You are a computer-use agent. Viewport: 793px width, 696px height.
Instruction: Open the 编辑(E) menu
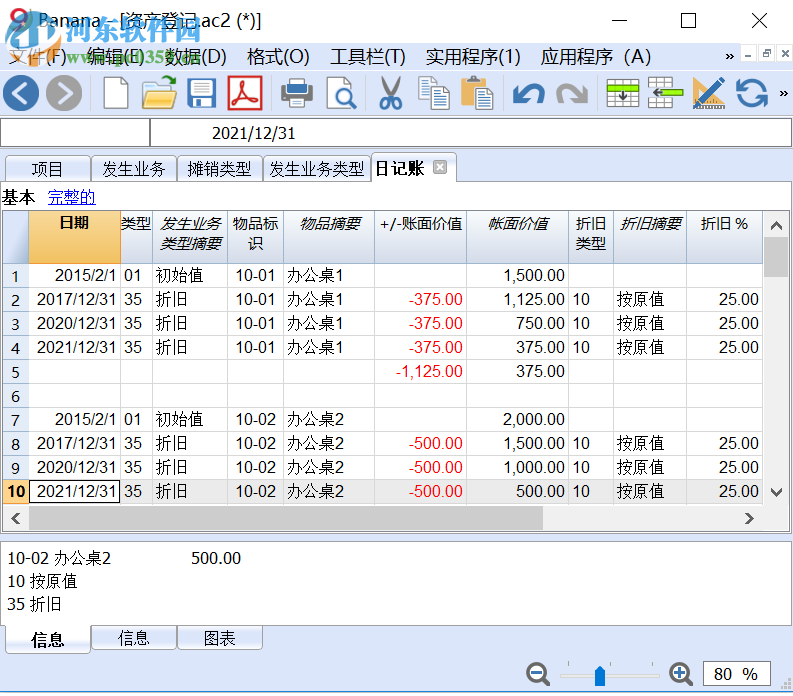click(116, 57)
